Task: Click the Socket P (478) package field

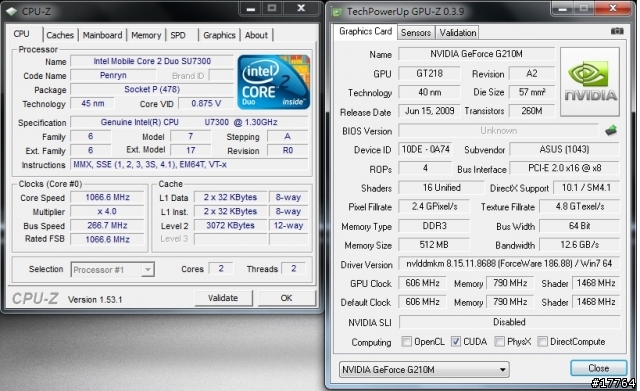Action: pos(152,89)
